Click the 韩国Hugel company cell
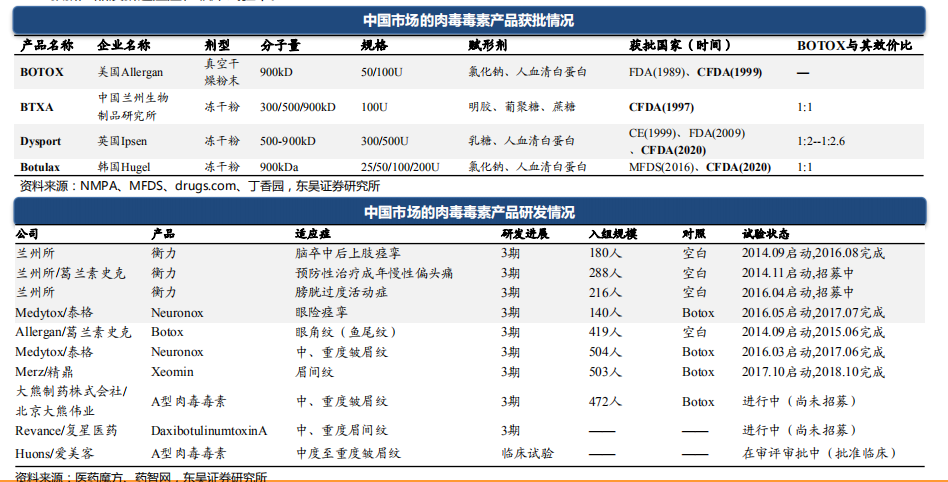Viewport: 948px width, 482px height. 124,167
